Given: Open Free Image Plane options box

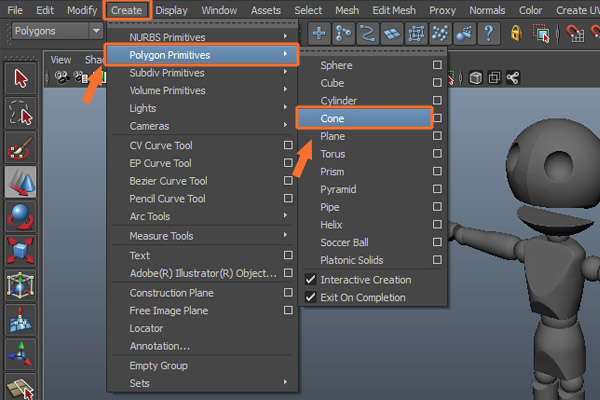Looking at the screenshot, I should [x=288, y=310].
